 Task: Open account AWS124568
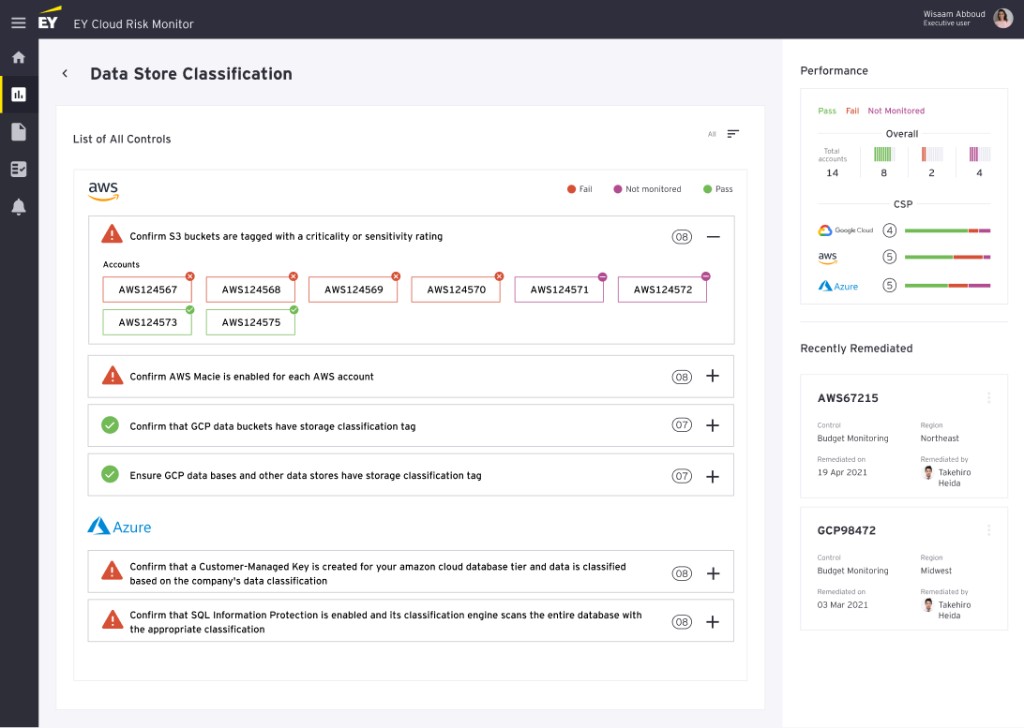[251, 289]
